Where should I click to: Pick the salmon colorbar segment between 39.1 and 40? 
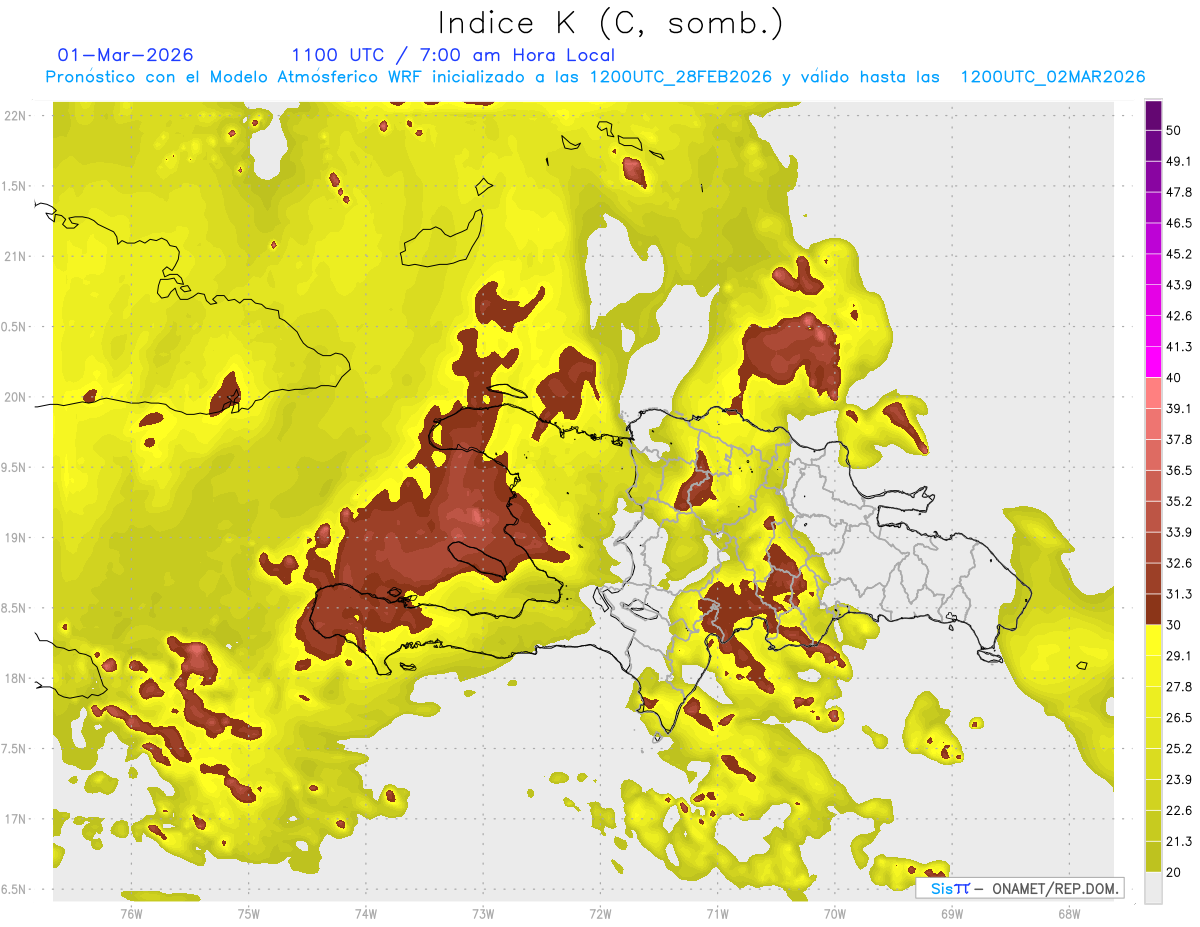pyautogui.click(x=1154, y=393)
